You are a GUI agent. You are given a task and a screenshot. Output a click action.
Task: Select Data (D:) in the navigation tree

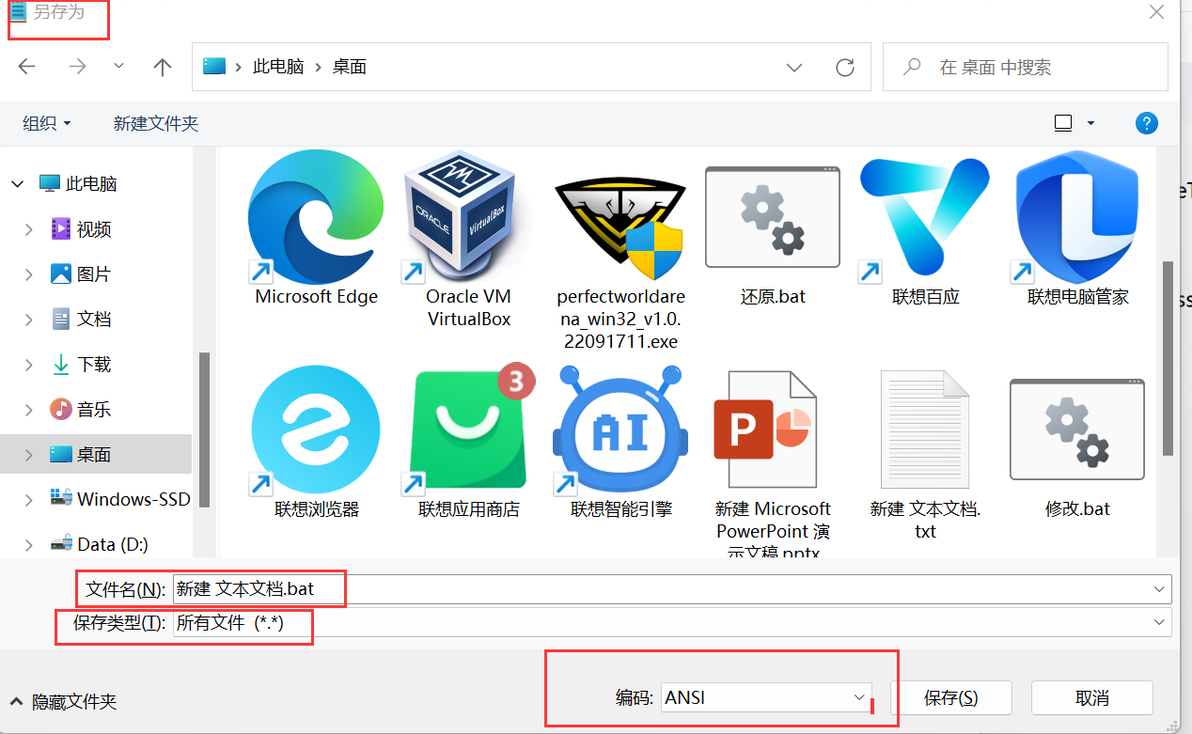point(100,544)
